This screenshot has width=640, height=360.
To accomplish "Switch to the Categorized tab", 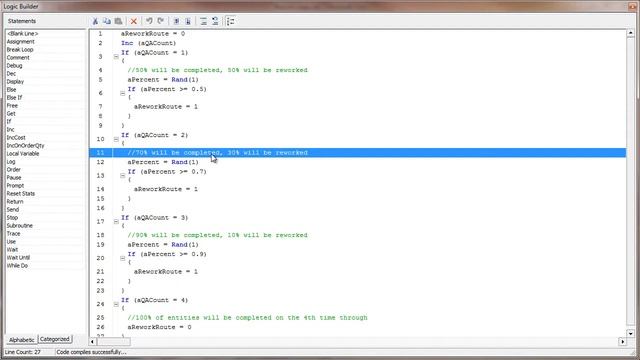I will (x=55, y=339).
